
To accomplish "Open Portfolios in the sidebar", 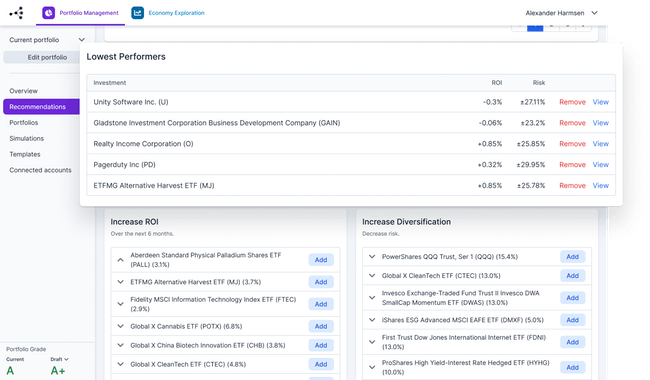I will pos(24,123).
